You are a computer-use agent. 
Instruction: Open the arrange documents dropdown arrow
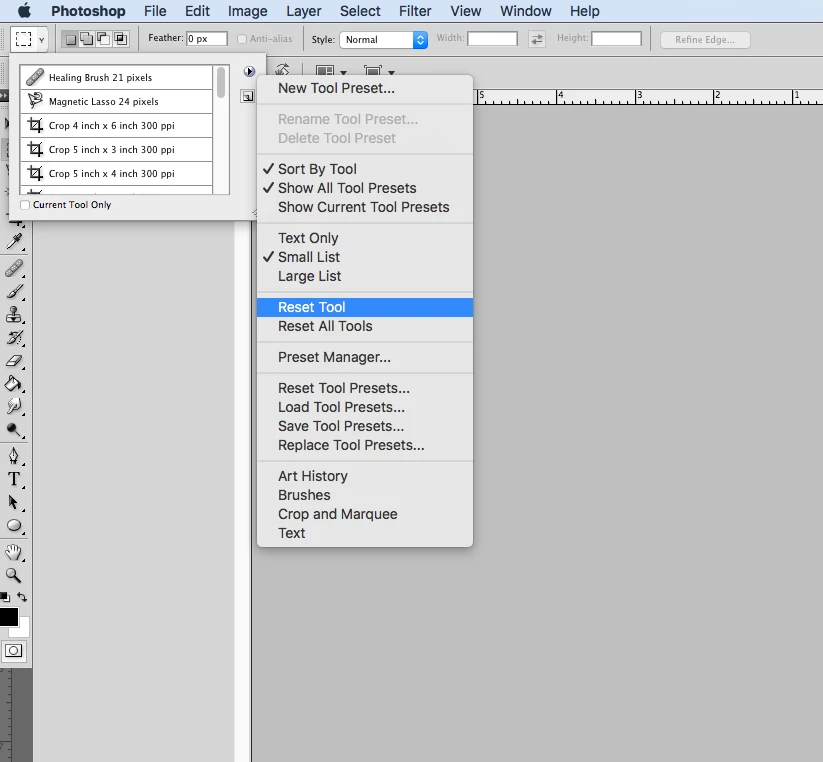pyautogui.click(x=344, y=72)
